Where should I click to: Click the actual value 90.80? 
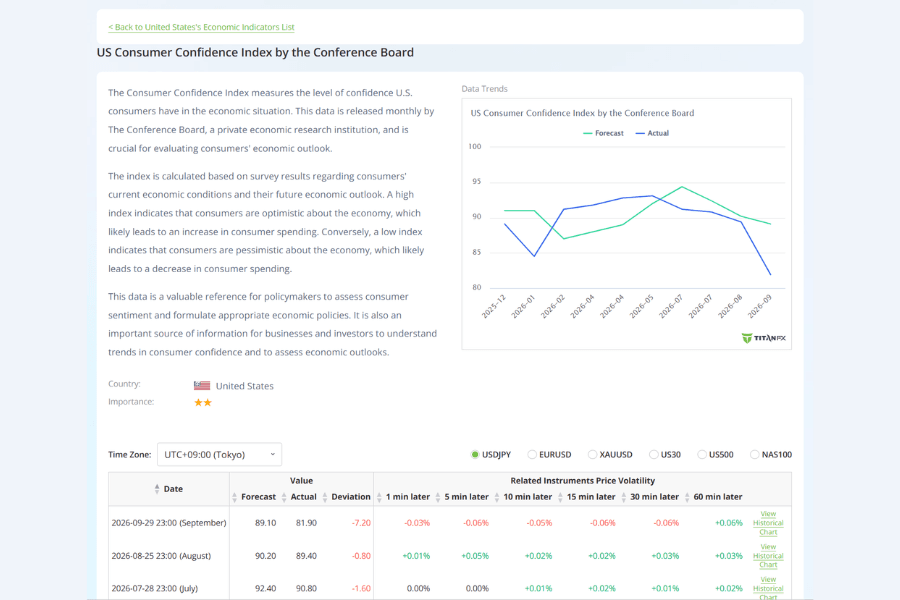[306, 589]
